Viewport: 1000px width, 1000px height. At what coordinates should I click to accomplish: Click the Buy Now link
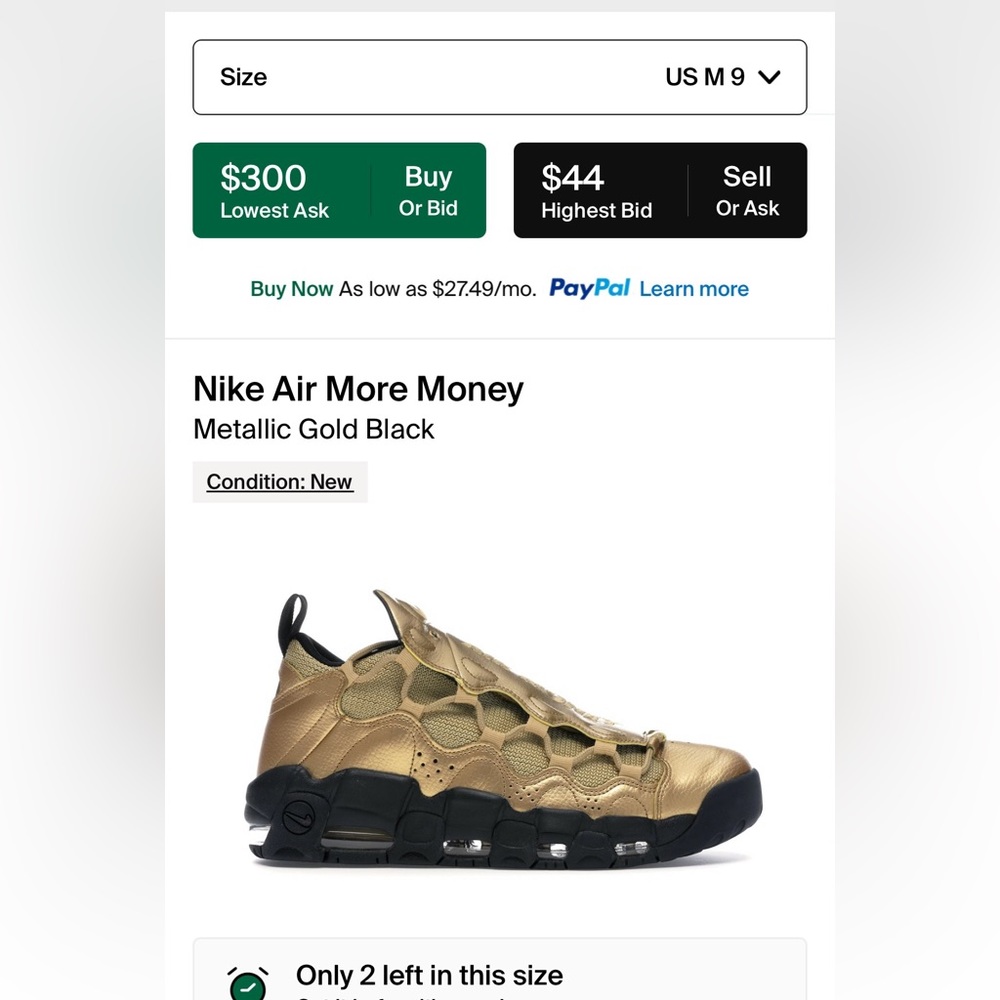(291, 288)
